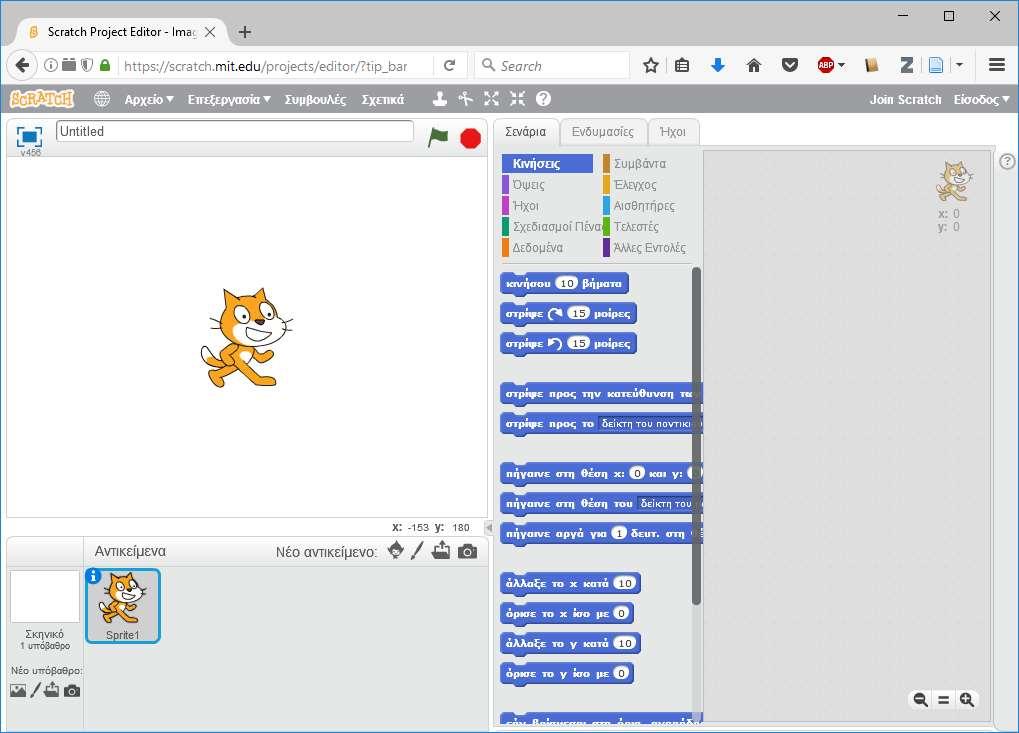Open the Αρχείο menu
Screen dimensions: 1019x733
[149, 99]
